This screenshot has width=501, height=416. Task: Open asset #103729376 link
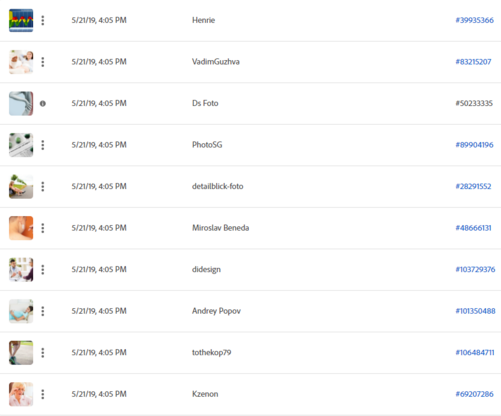475,270
